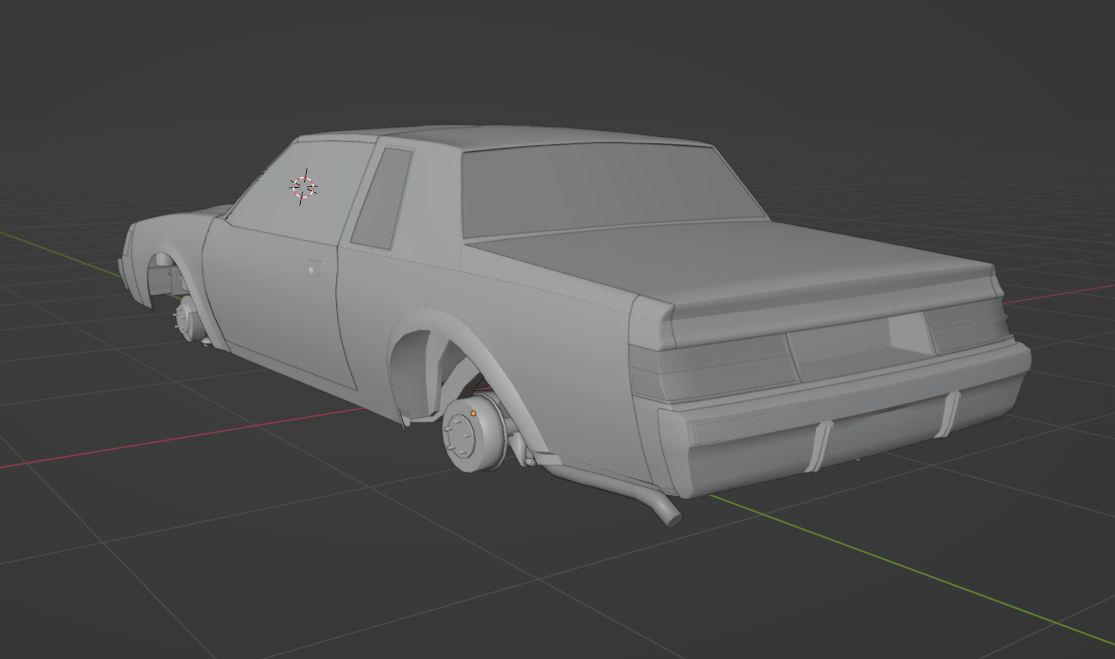
Task: Select the front wheel brake hub
Action: coord(188,317)
